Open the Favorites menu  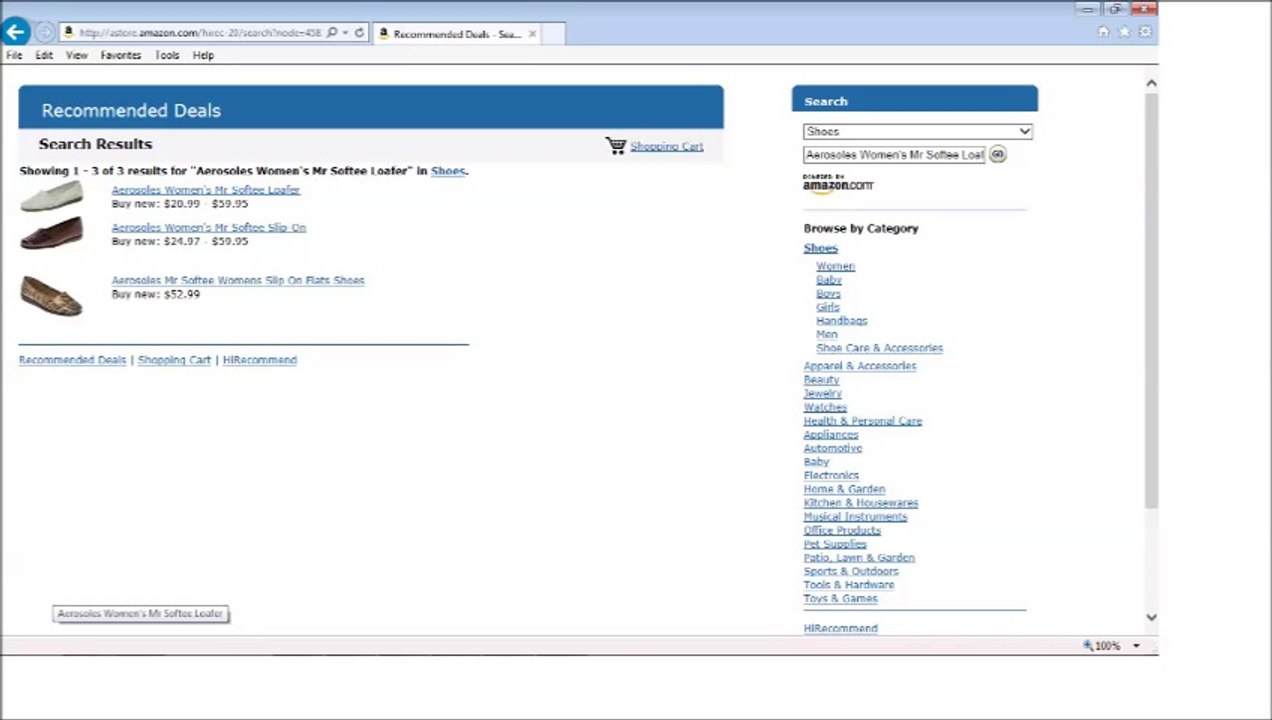tap(121, 56)
